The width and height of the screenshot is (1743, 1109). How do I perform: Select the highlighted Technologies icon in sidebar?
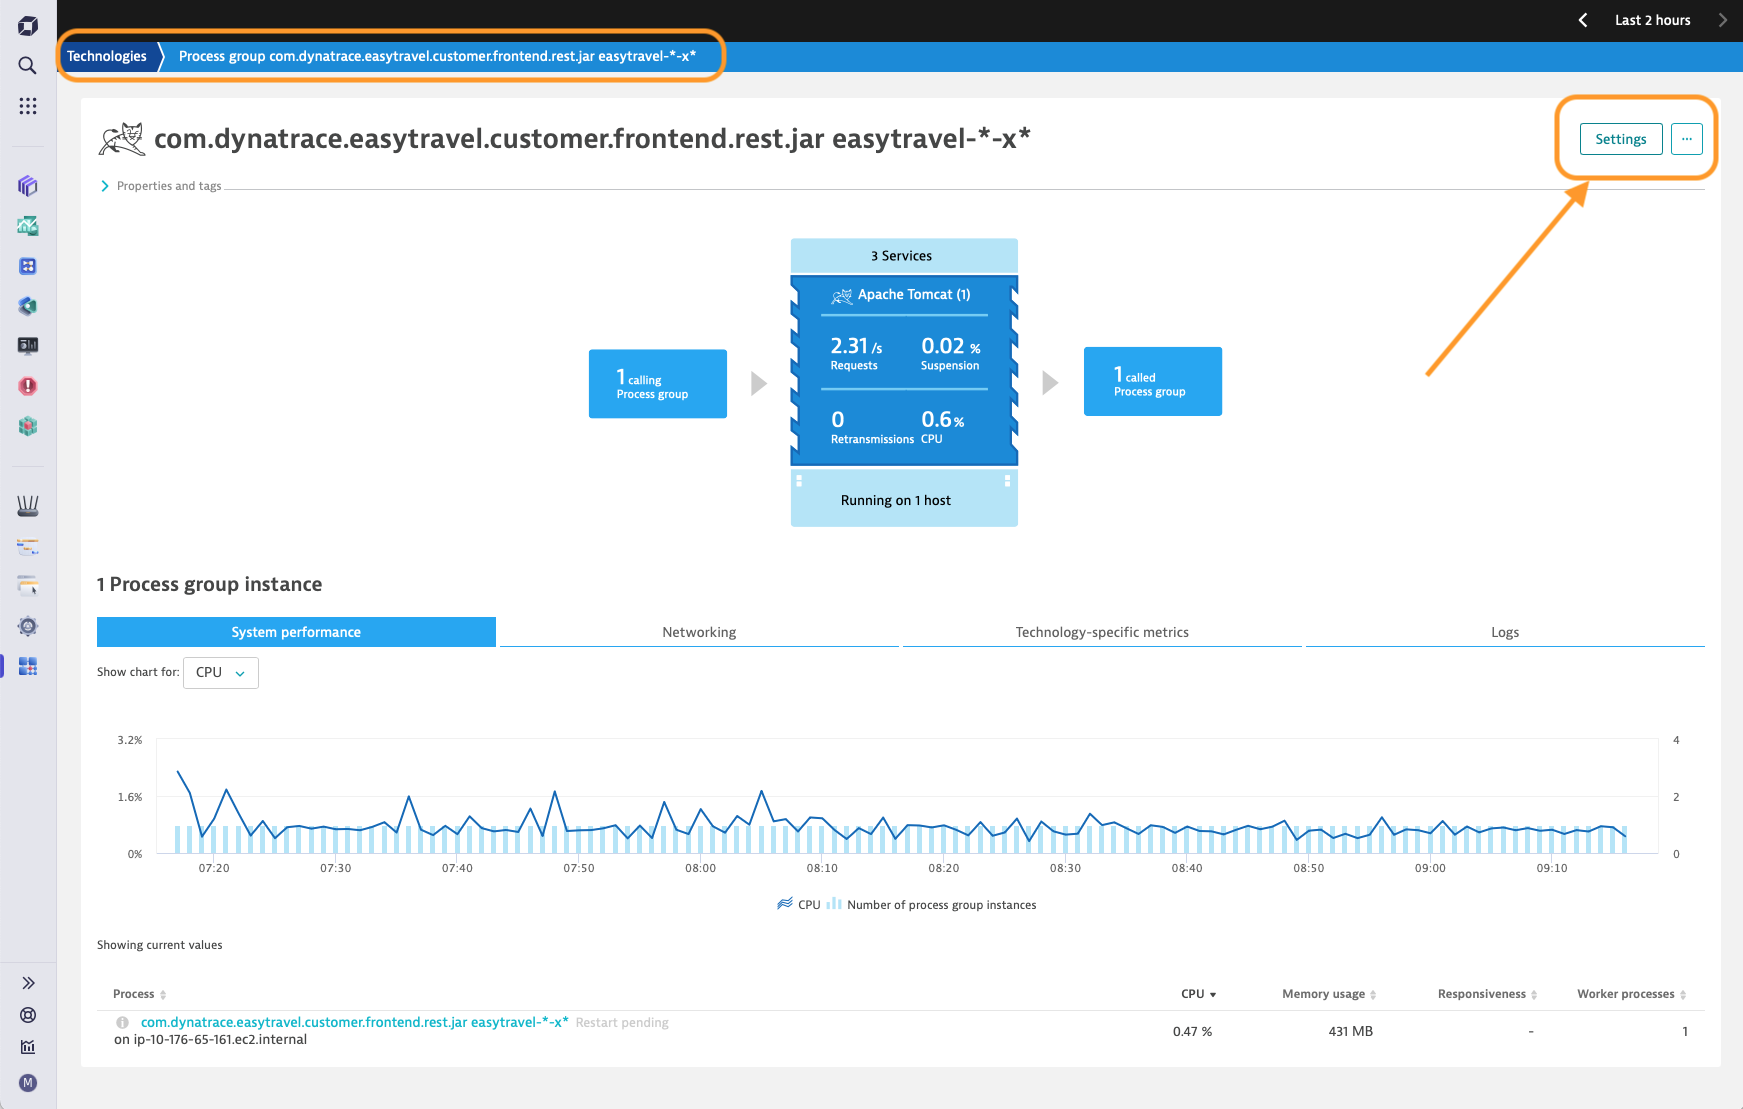point(27,666)
